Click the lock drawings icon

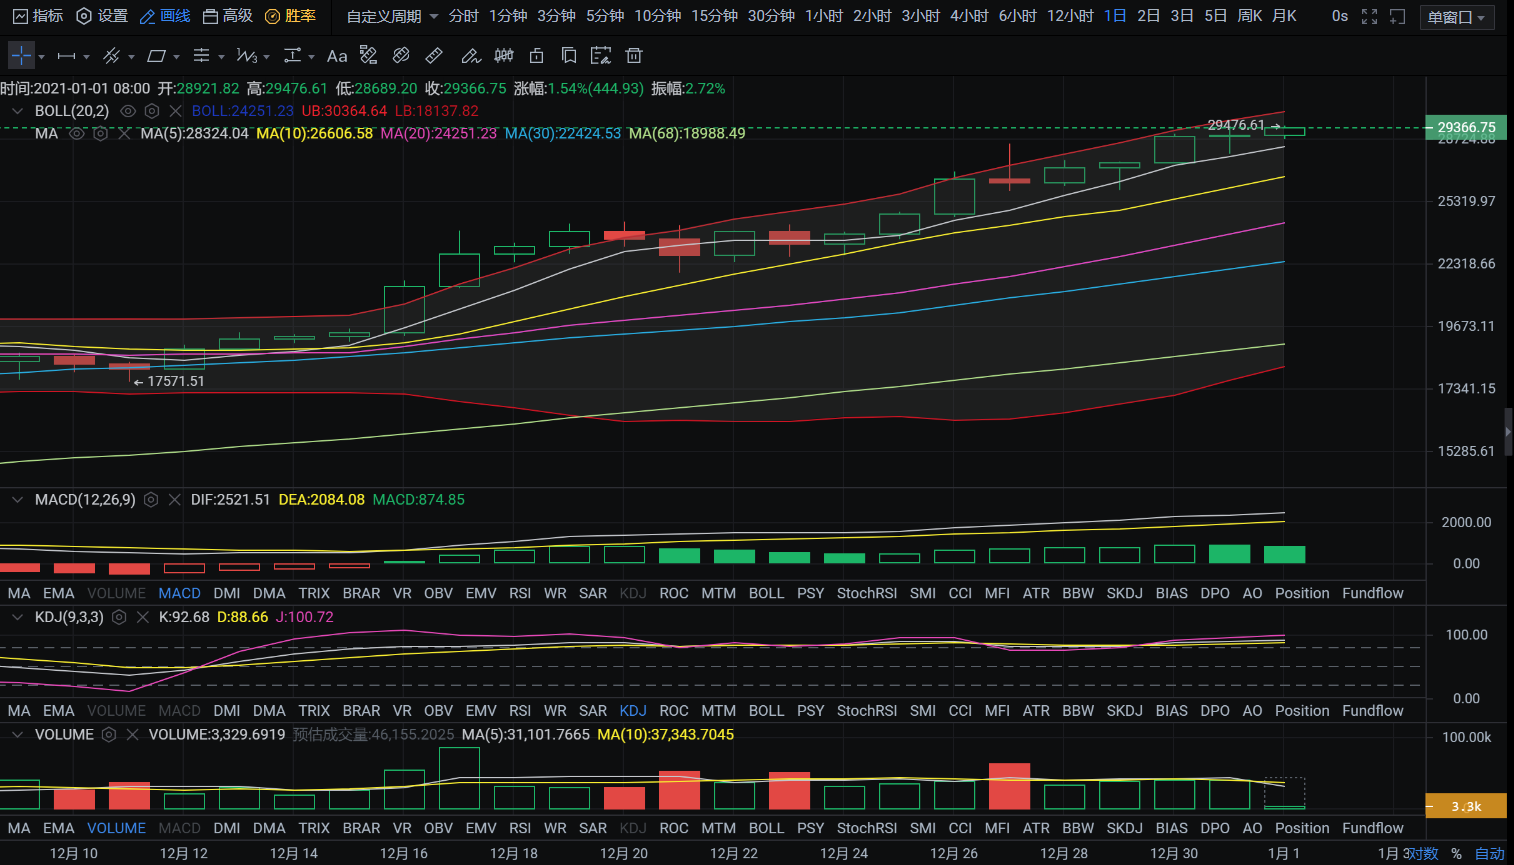(537, 56)
